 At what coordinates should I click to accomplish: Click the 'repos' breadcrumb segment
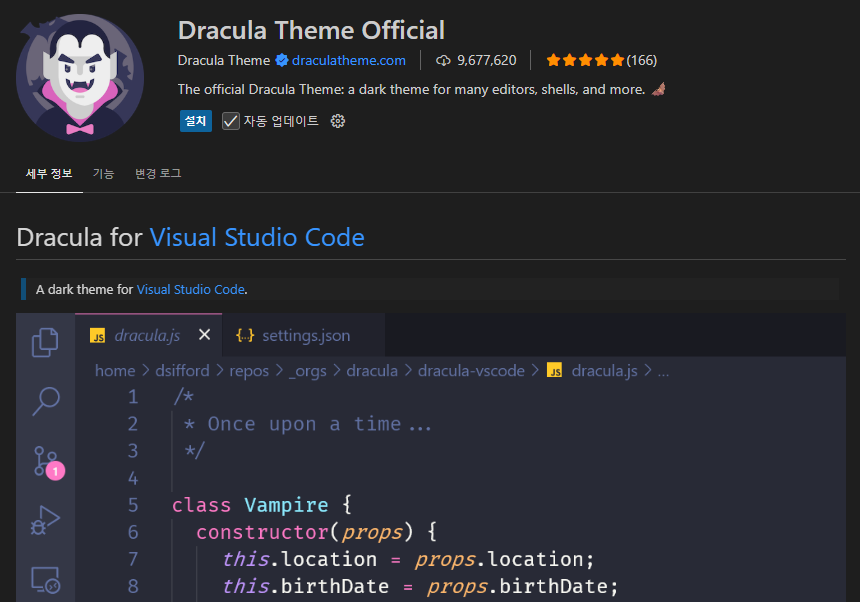249,371
